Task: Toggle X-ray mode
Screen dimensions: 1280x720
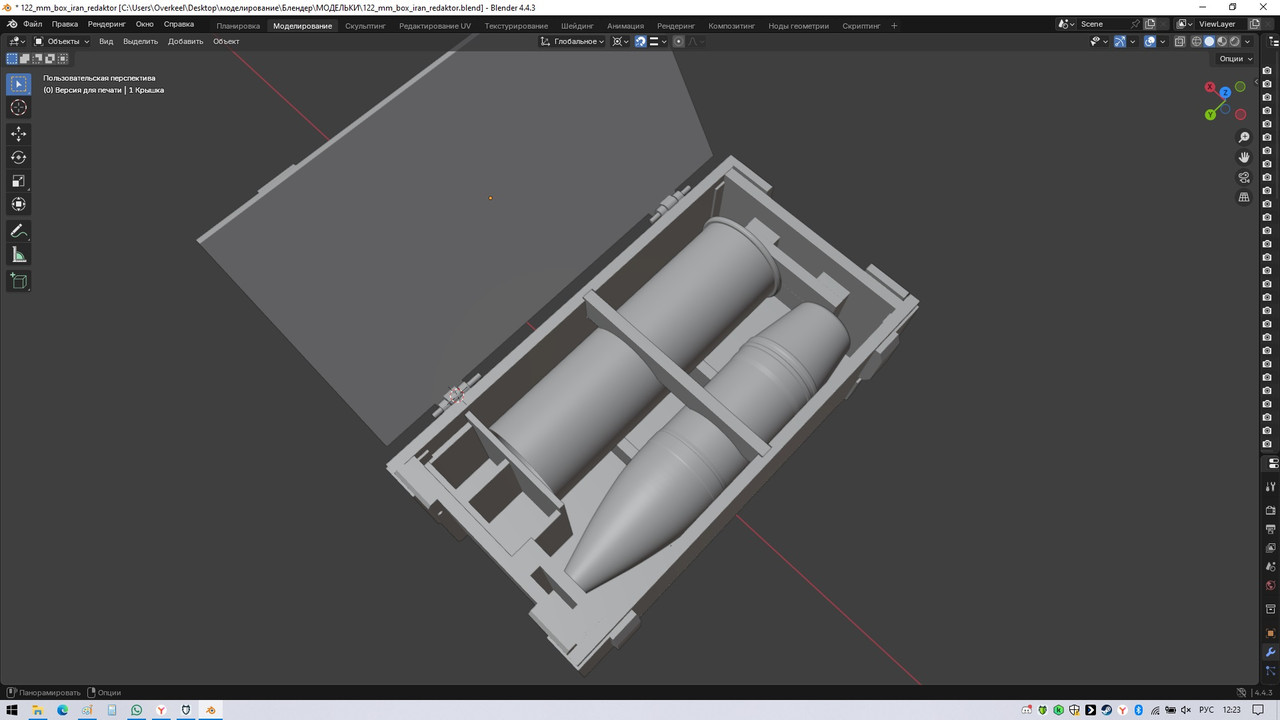Action: 1180,41
